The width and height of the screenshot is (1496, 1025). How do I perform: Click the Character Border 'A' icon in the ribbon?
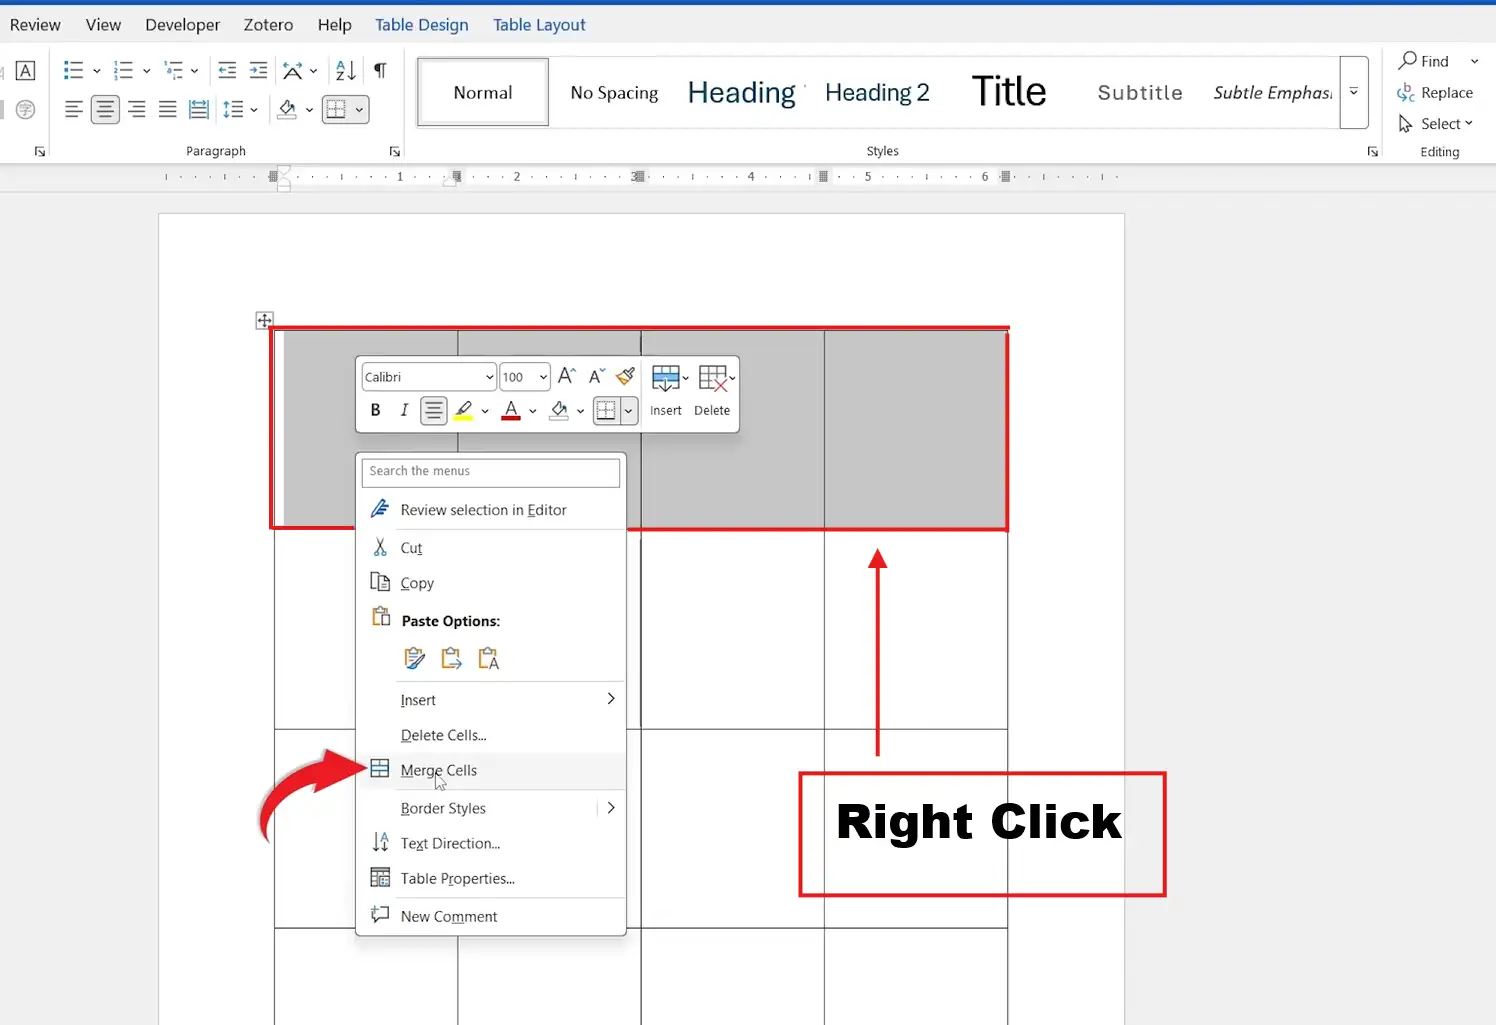(x=26, y=70)
